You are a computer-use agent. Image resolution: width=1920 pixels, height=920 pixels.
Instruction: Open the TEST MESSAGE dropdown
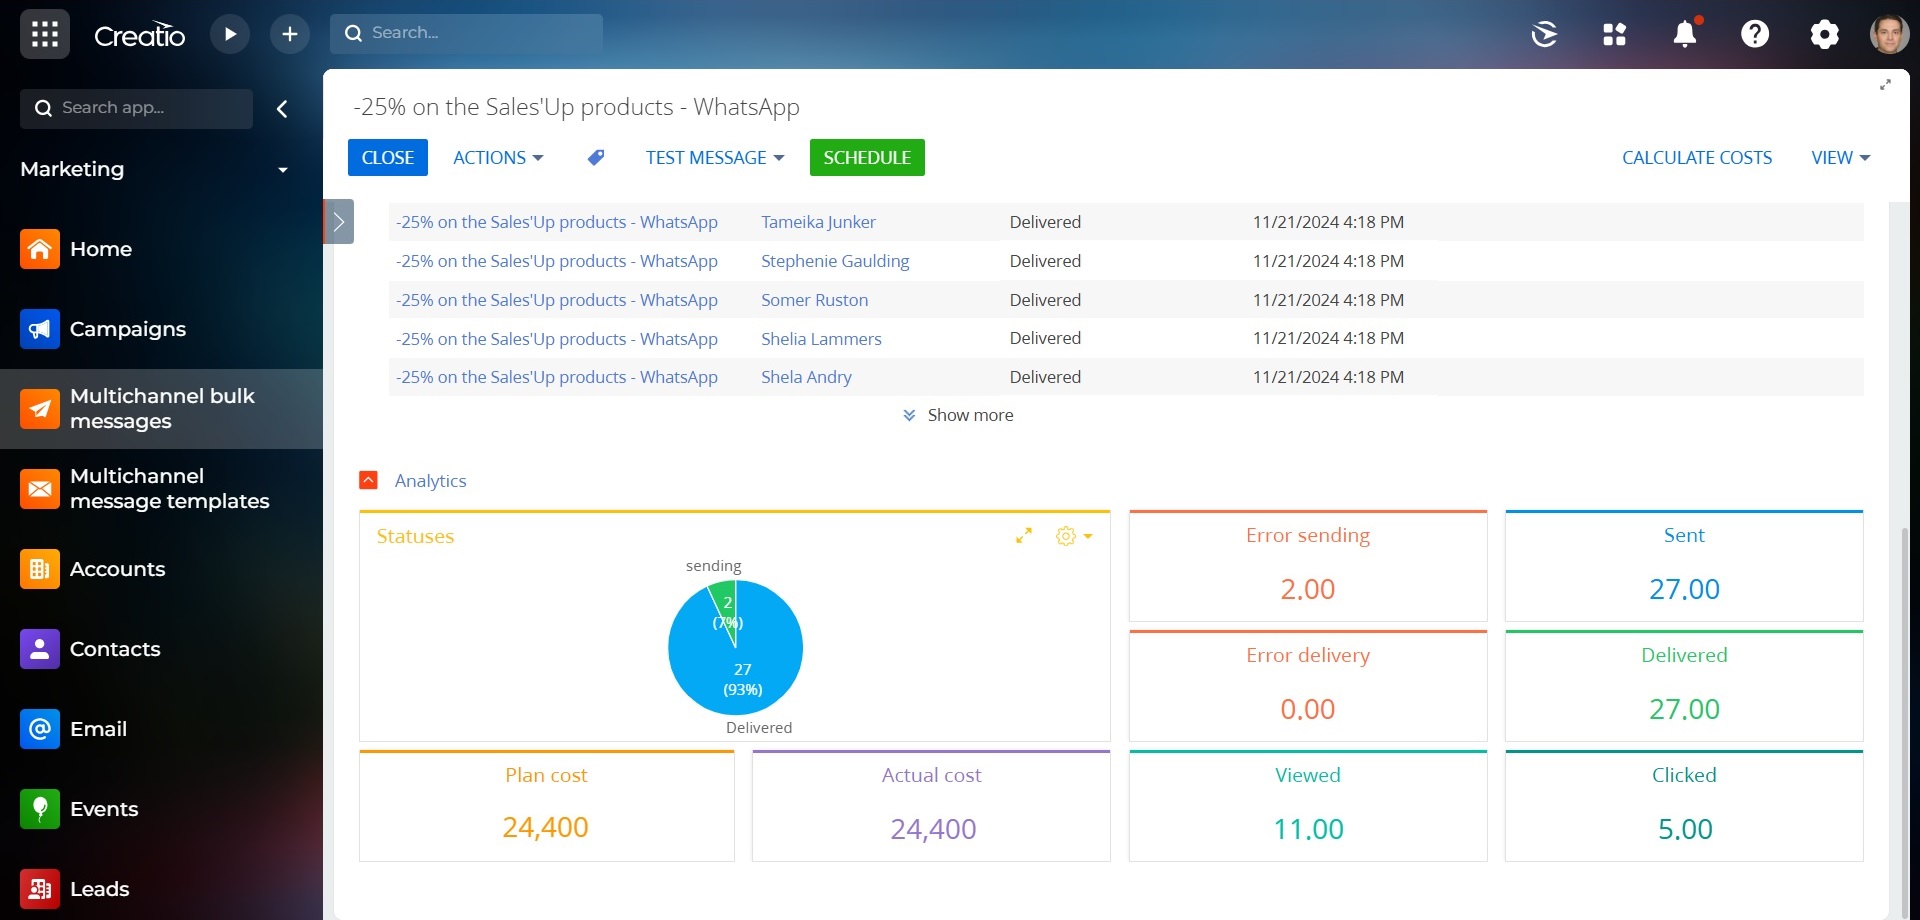[x=715, y=158]
